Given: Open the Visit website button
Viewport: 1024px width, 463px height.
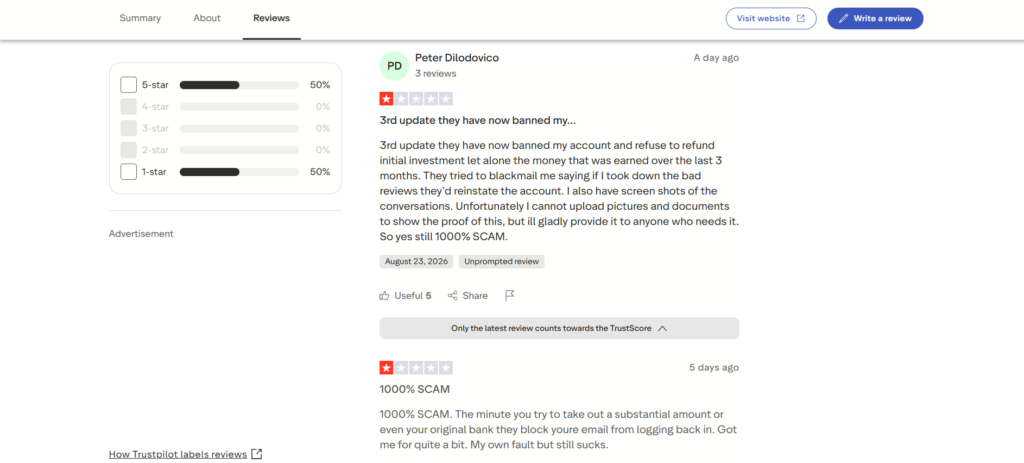Looking at the screenshot, I should coord(771,18).
